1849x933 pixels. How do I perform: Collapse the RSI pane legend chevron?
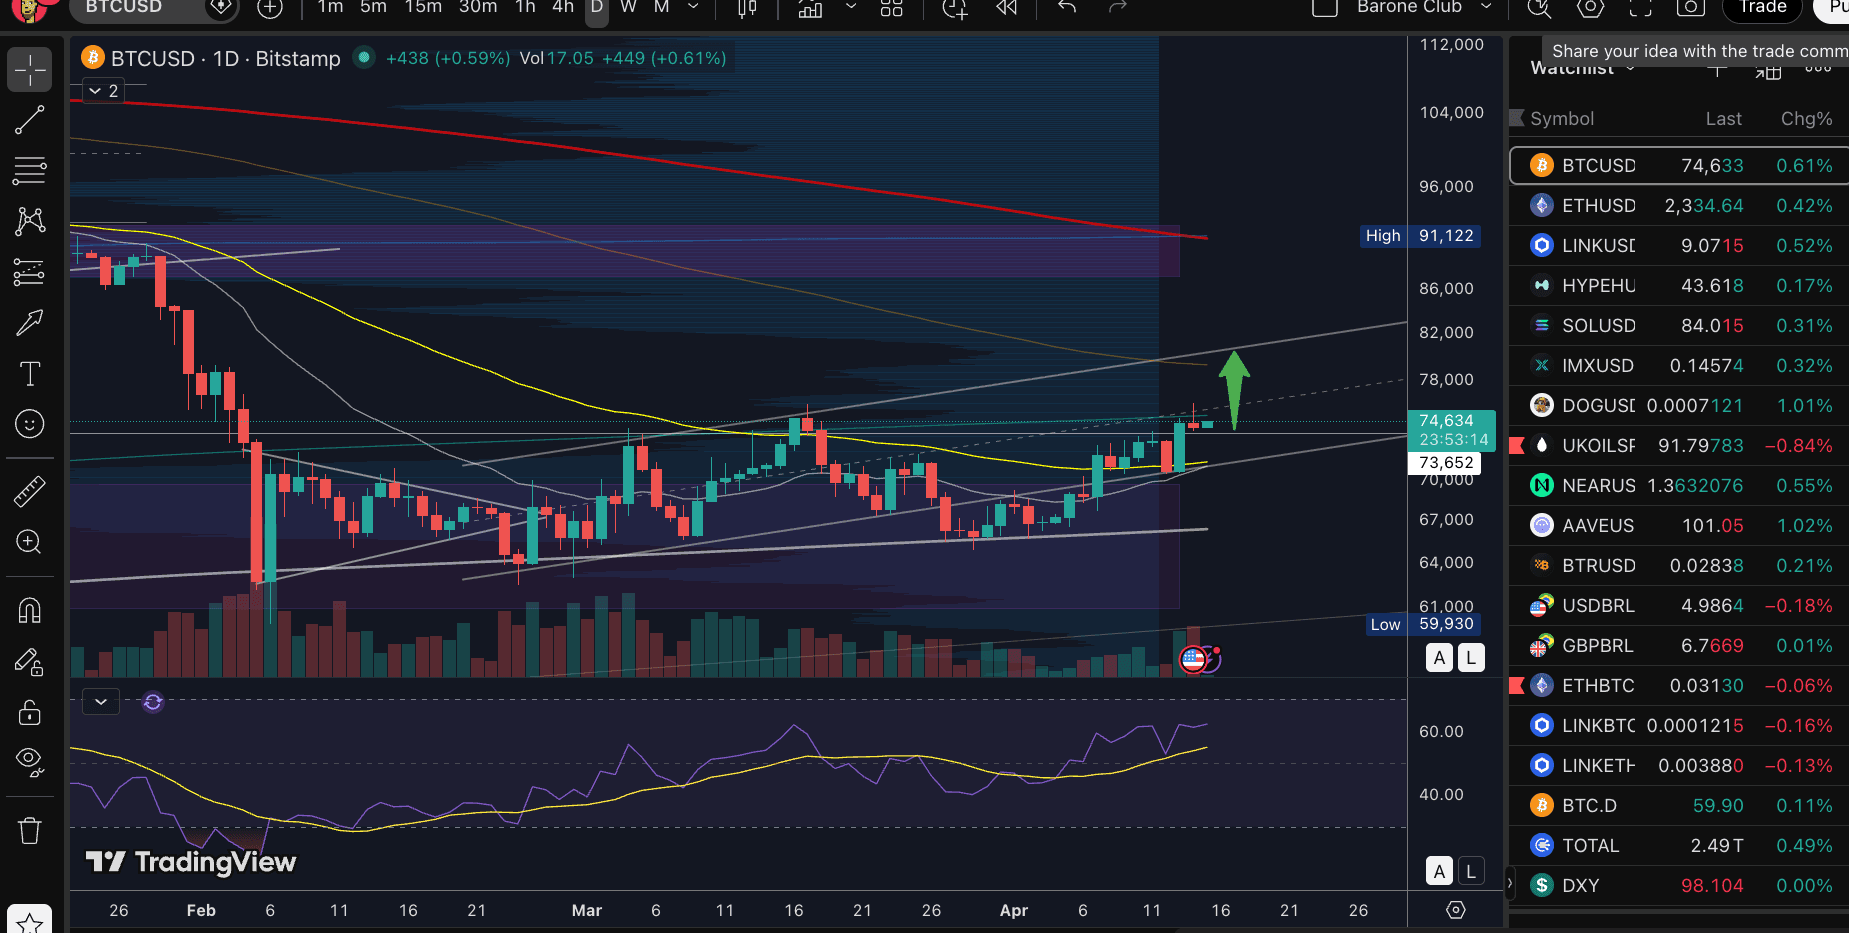[x=101, y=702]
